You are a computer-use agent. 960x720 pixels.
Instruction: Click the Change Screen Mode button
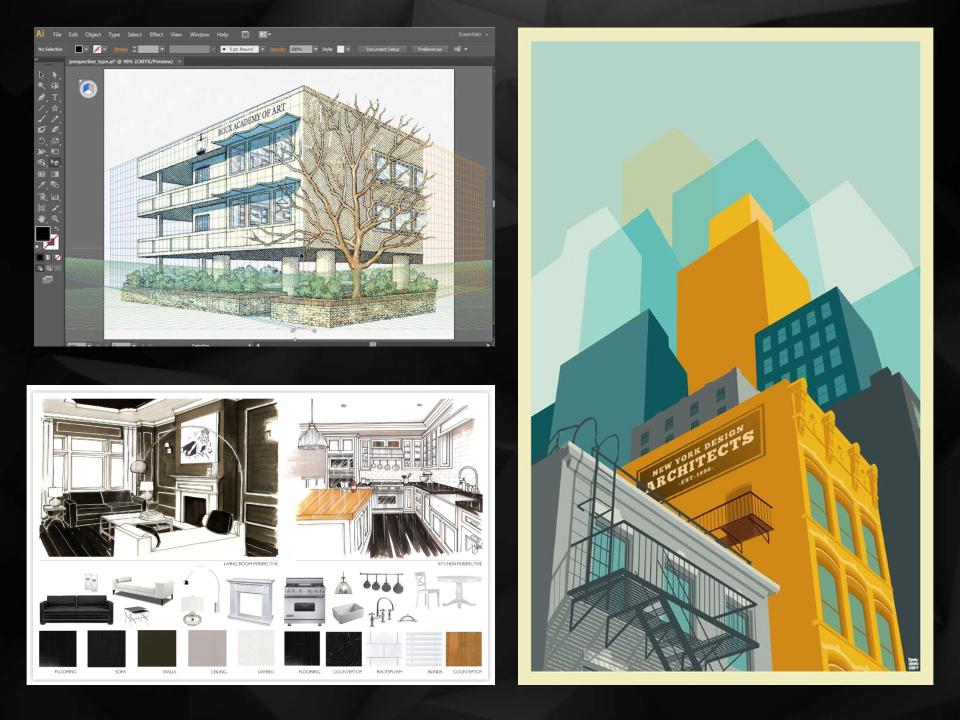pyautogui.click(x=47, y=280)
